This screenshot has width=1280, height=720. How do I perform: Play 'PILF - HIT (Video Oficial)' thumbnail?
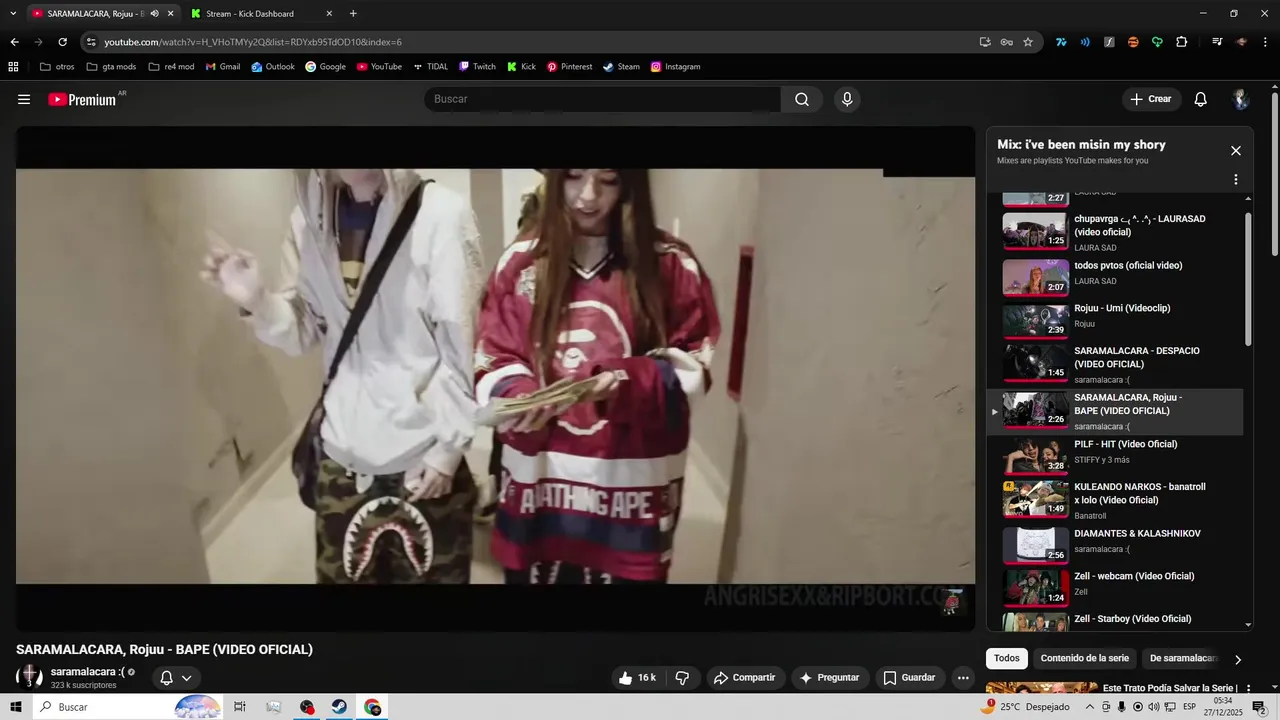point(1035,455)
